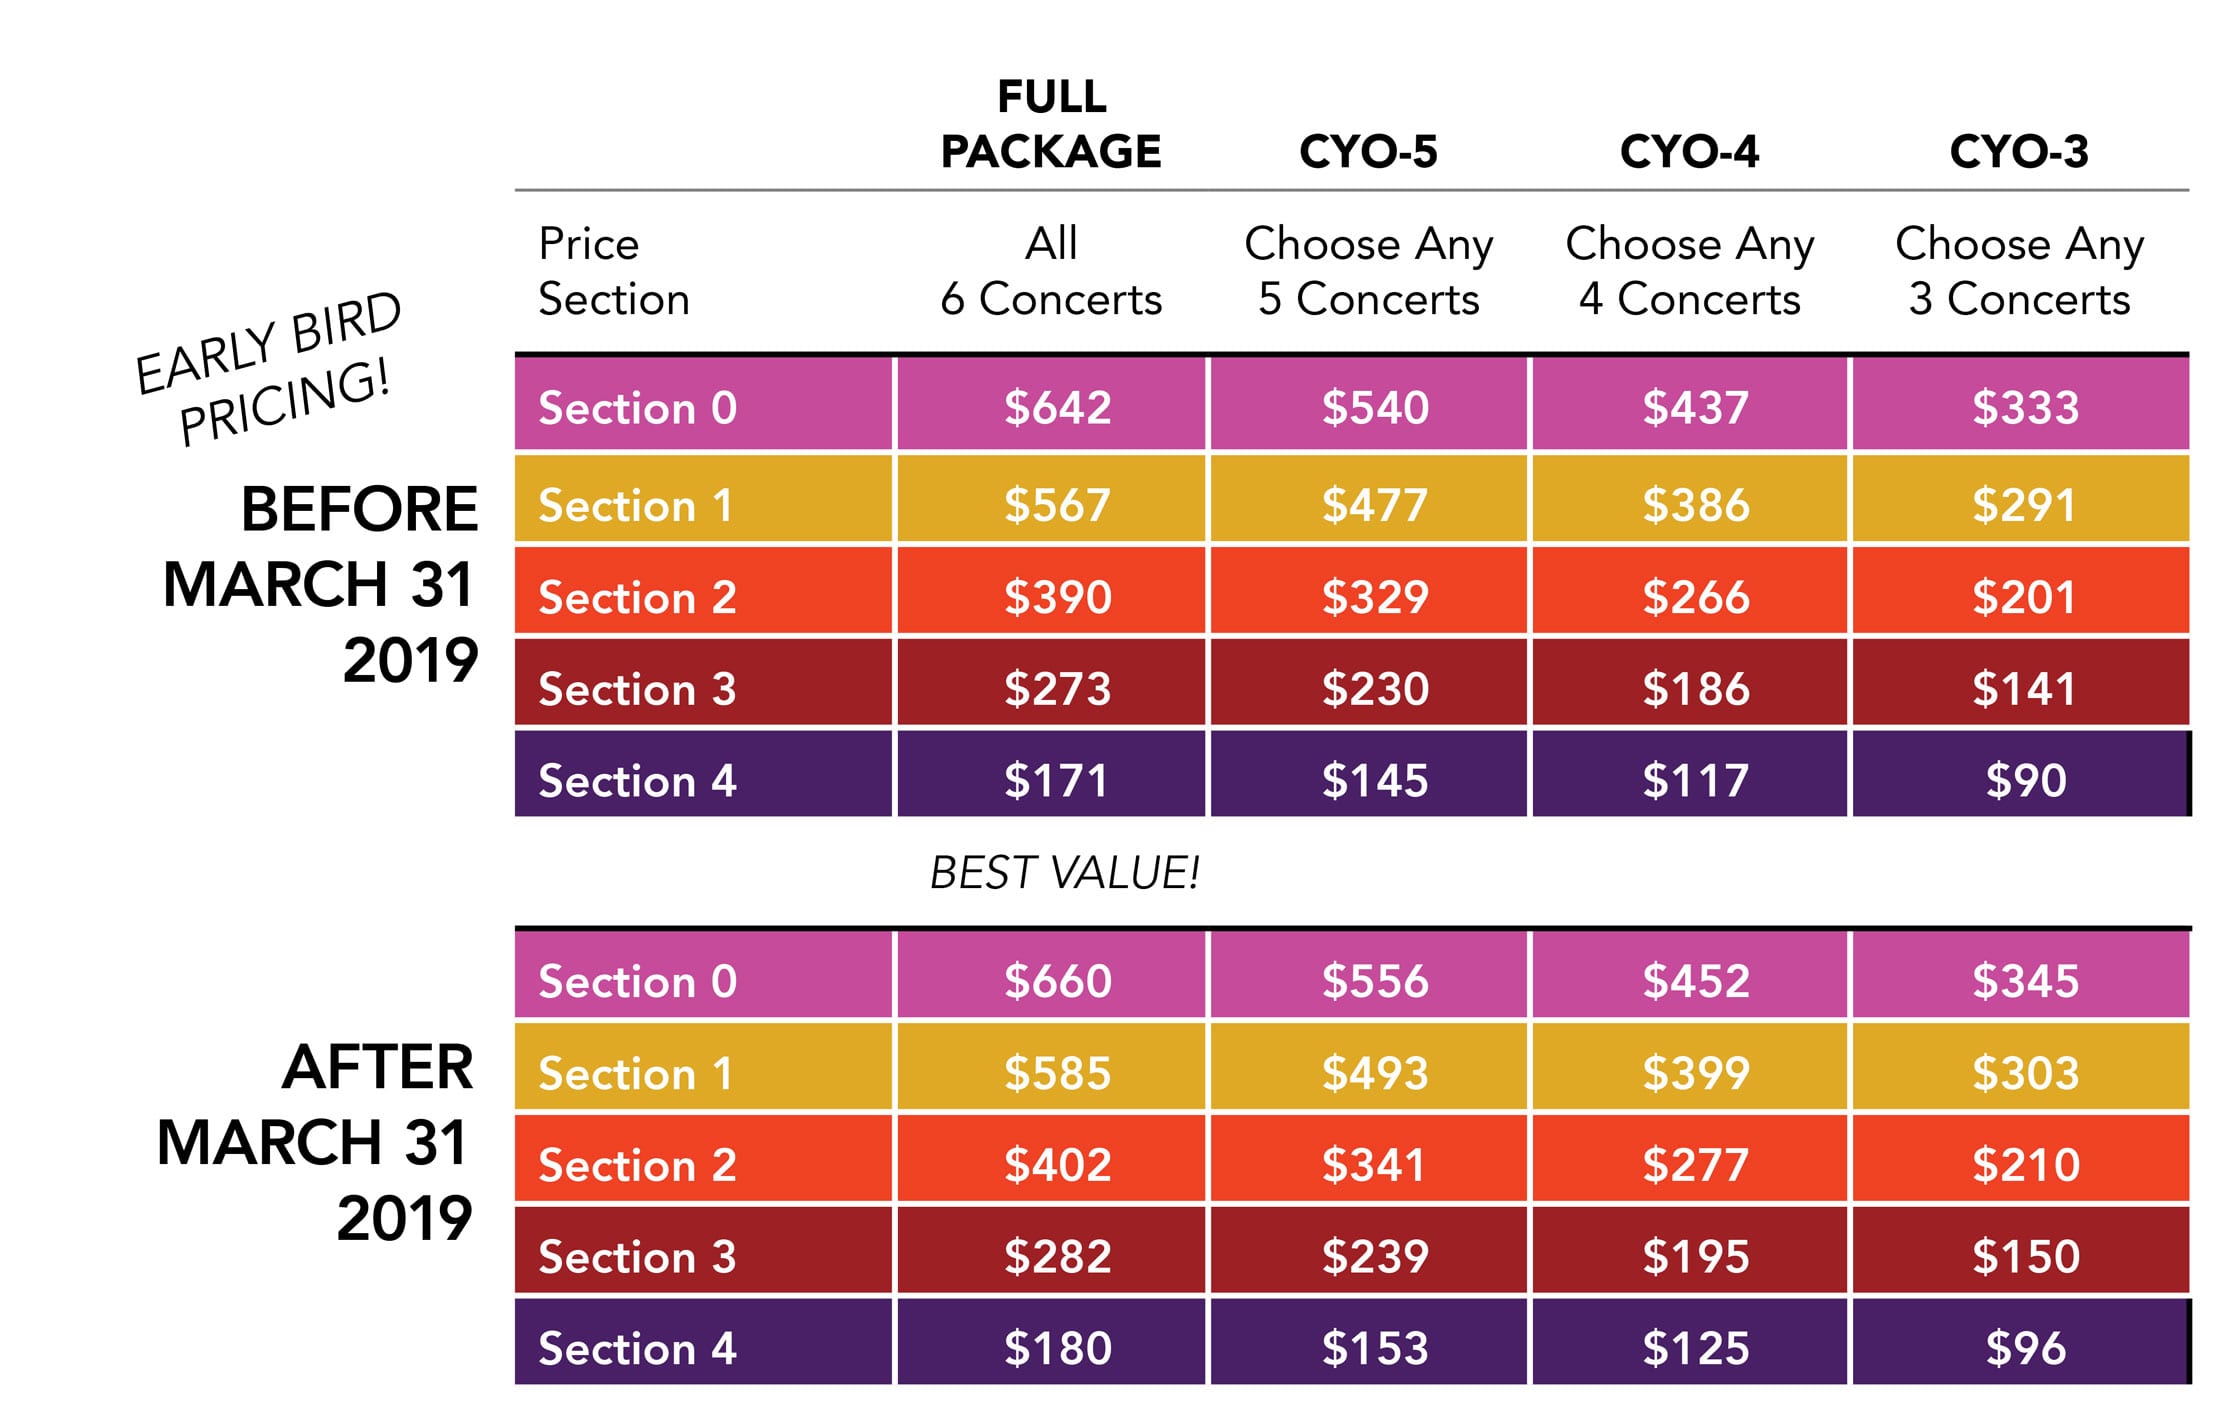Select the $477 Section 1 price
The width and height of the screenshot is (2234, 1422).
pyautogui.click(x=1374, y=504)
